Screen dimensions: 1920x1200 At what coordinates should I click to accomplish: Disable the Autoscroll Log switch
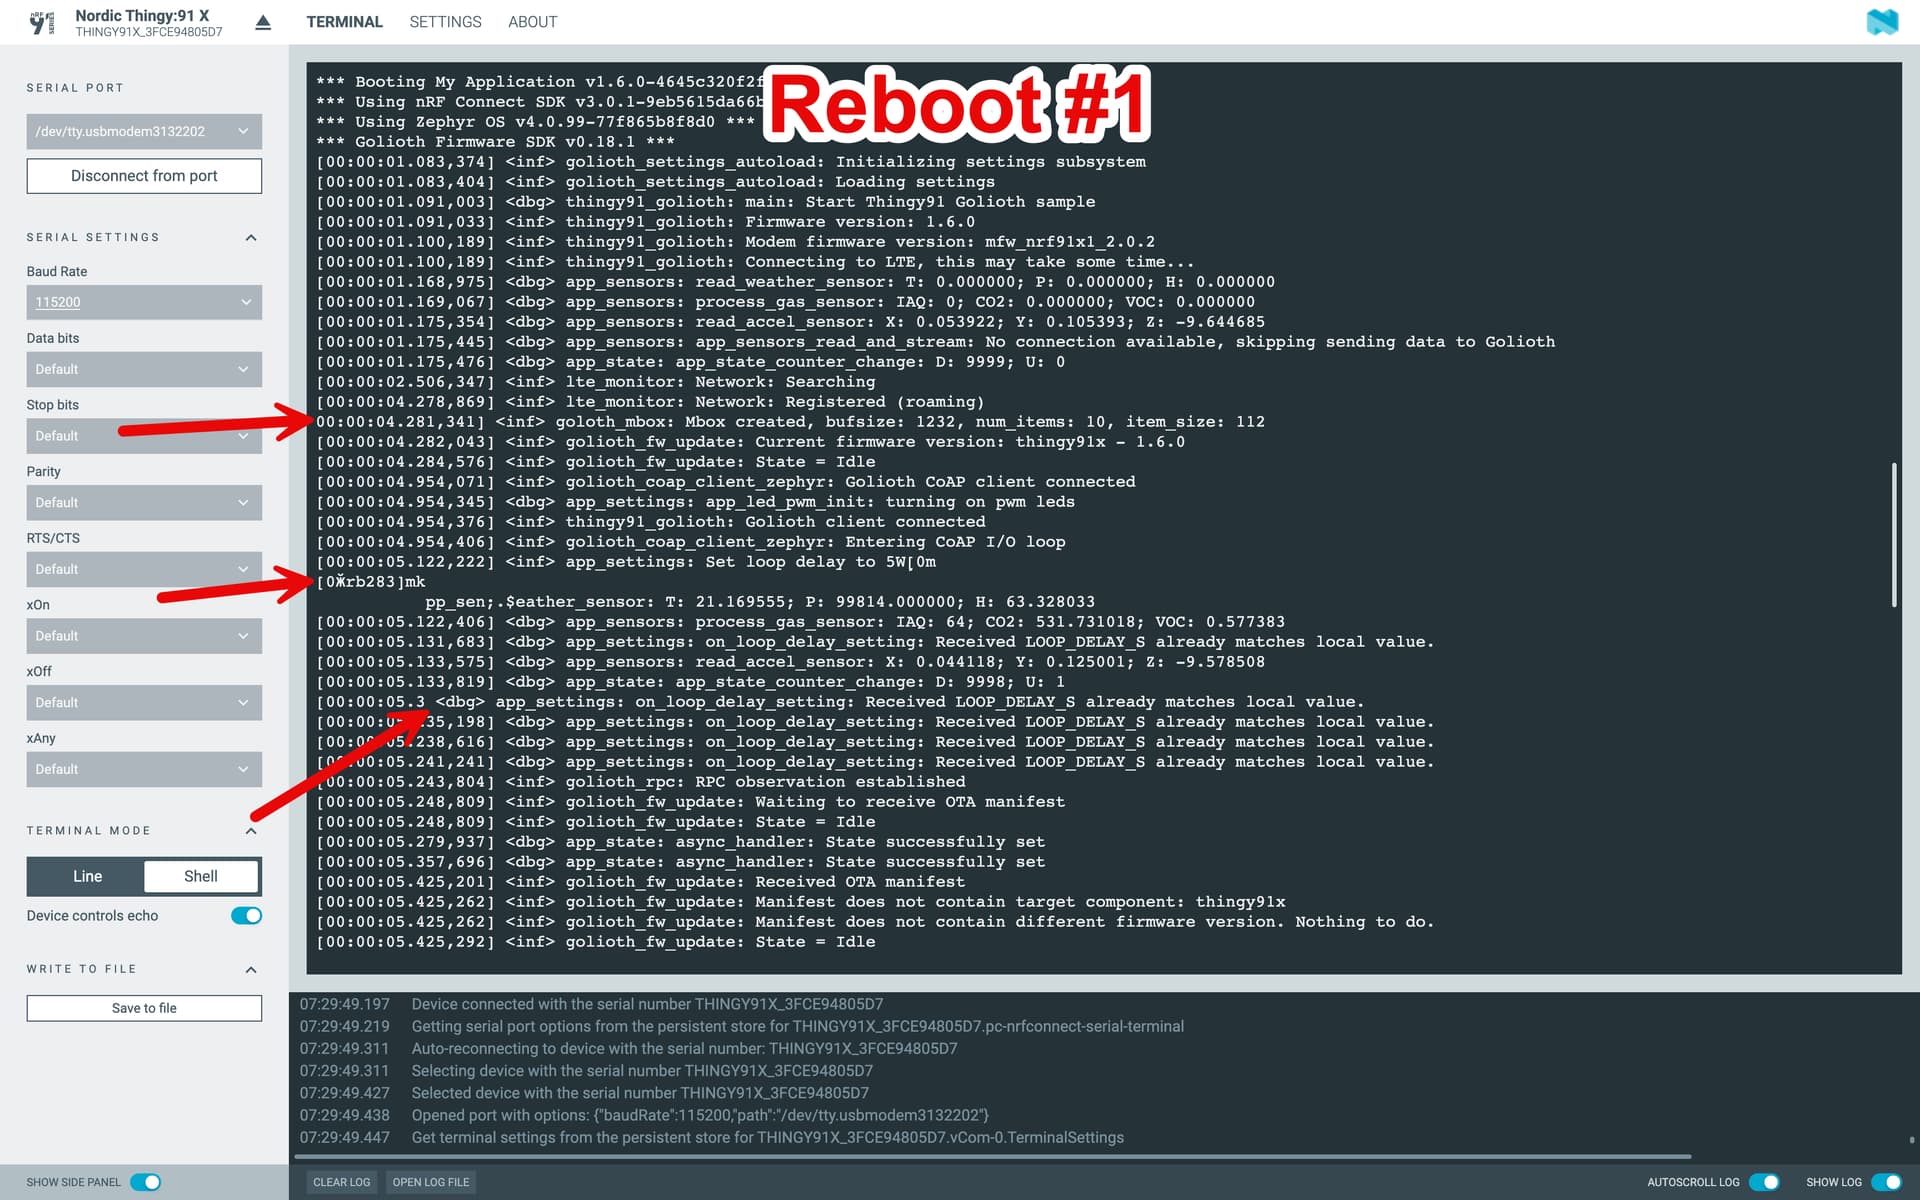[1764, 1182]
